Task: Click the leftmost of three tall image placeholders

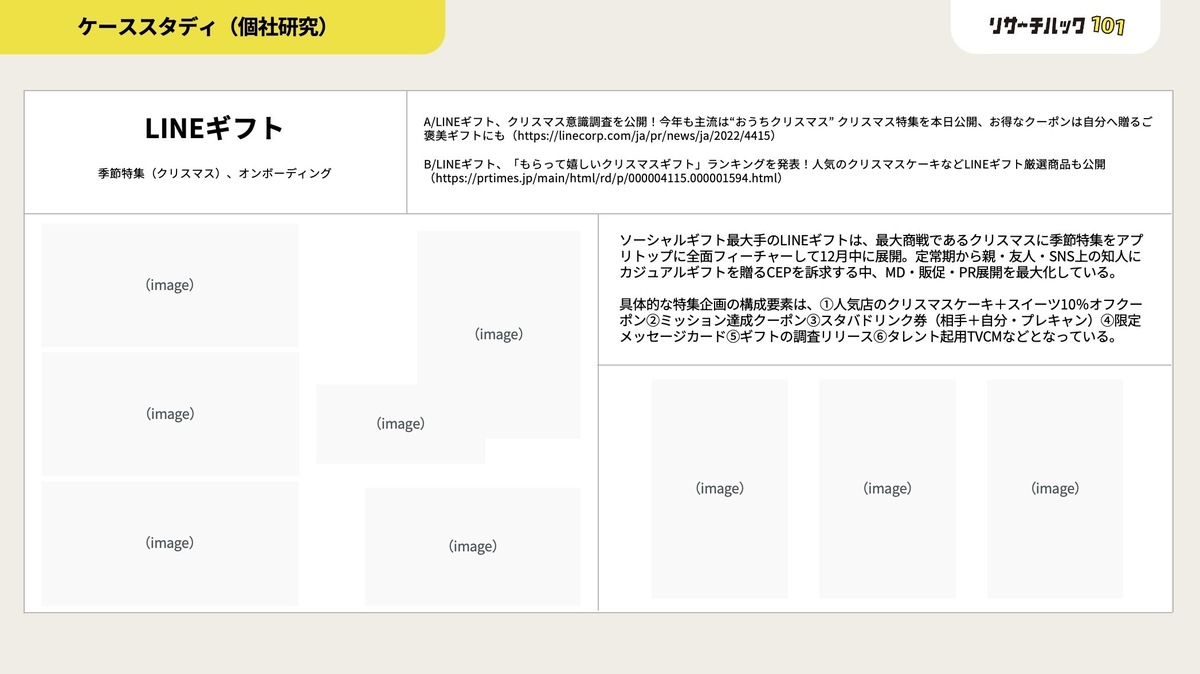Action: 720,489
